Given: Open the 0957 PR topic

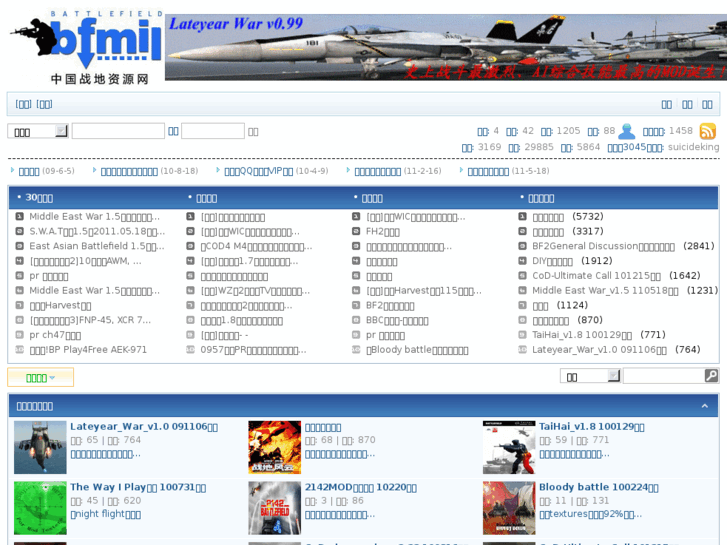Looking at the screenshot, I should click(x=253, y=350).
